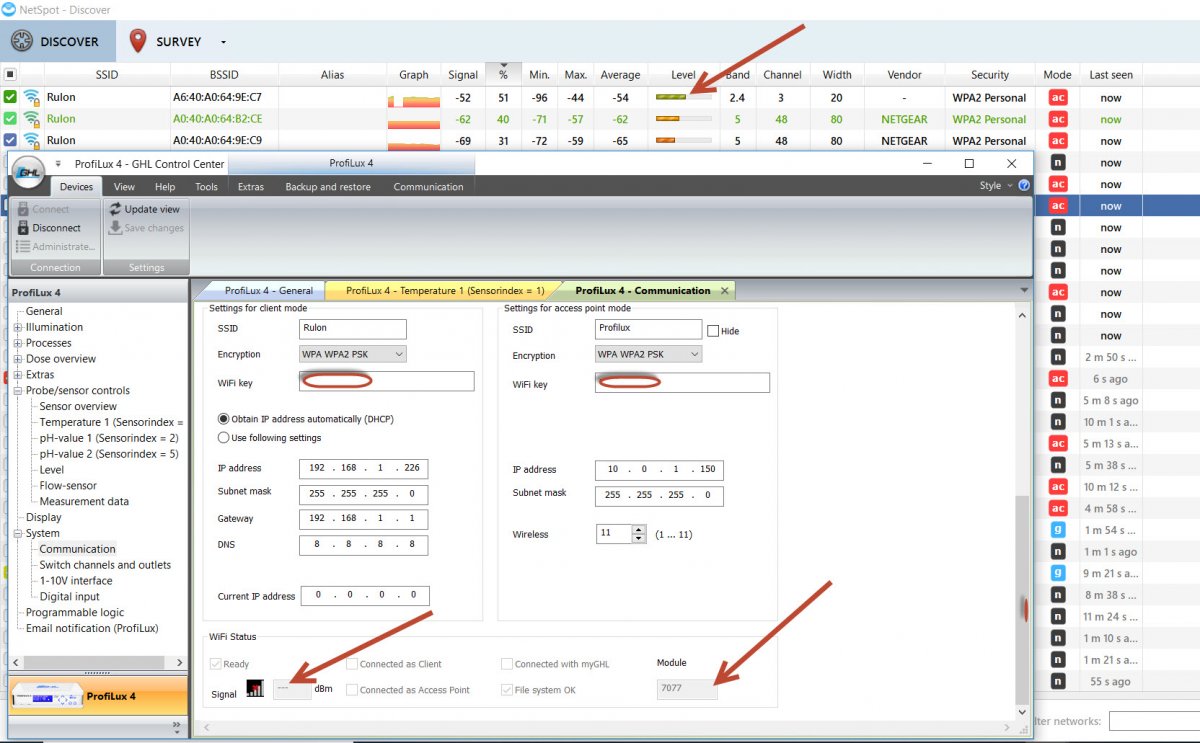Open the tab list dropdown arrow at right of tabs

(x=1023, y=290)
